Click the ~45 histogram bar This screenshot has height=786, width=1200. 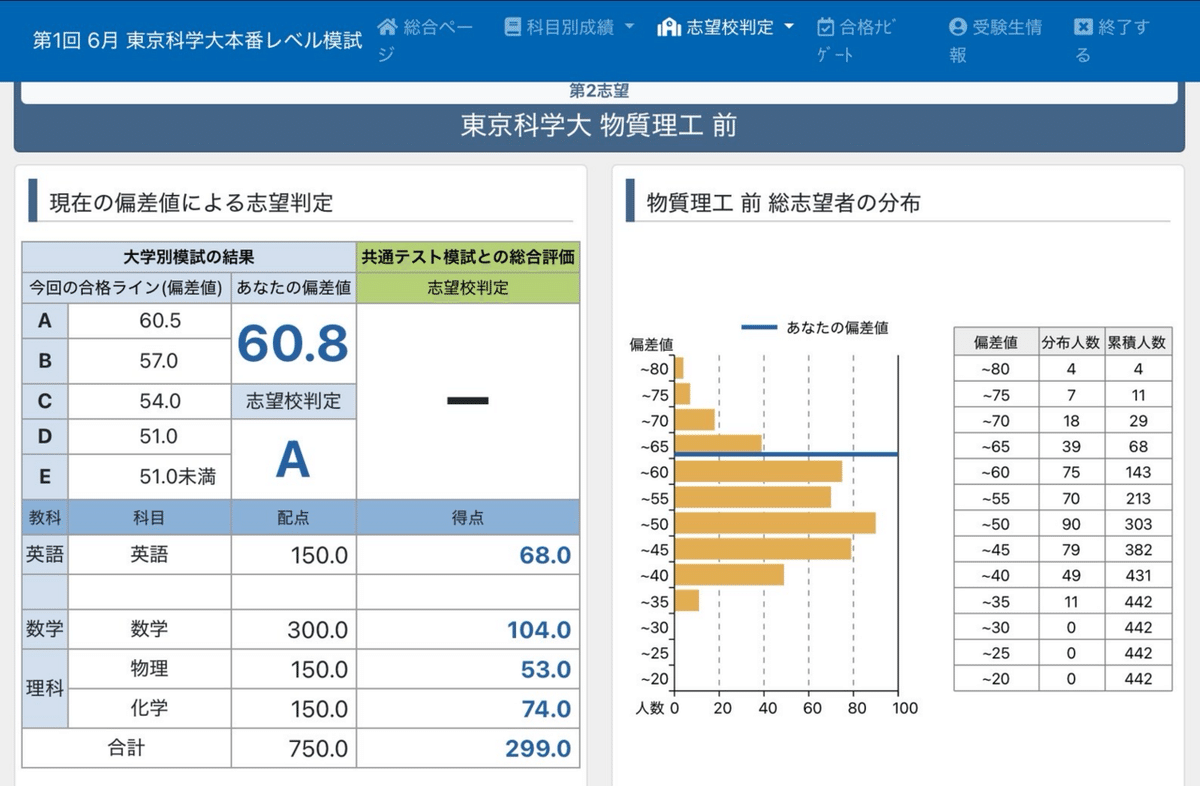tap(763, 549)
